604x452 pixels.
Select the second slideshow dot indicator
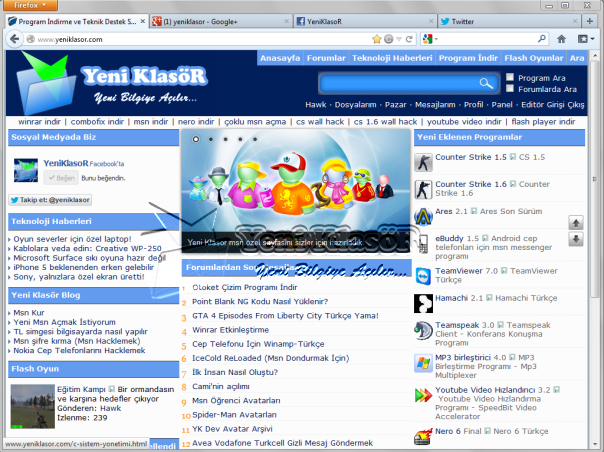pyautogui.click(x=210, y=139)
